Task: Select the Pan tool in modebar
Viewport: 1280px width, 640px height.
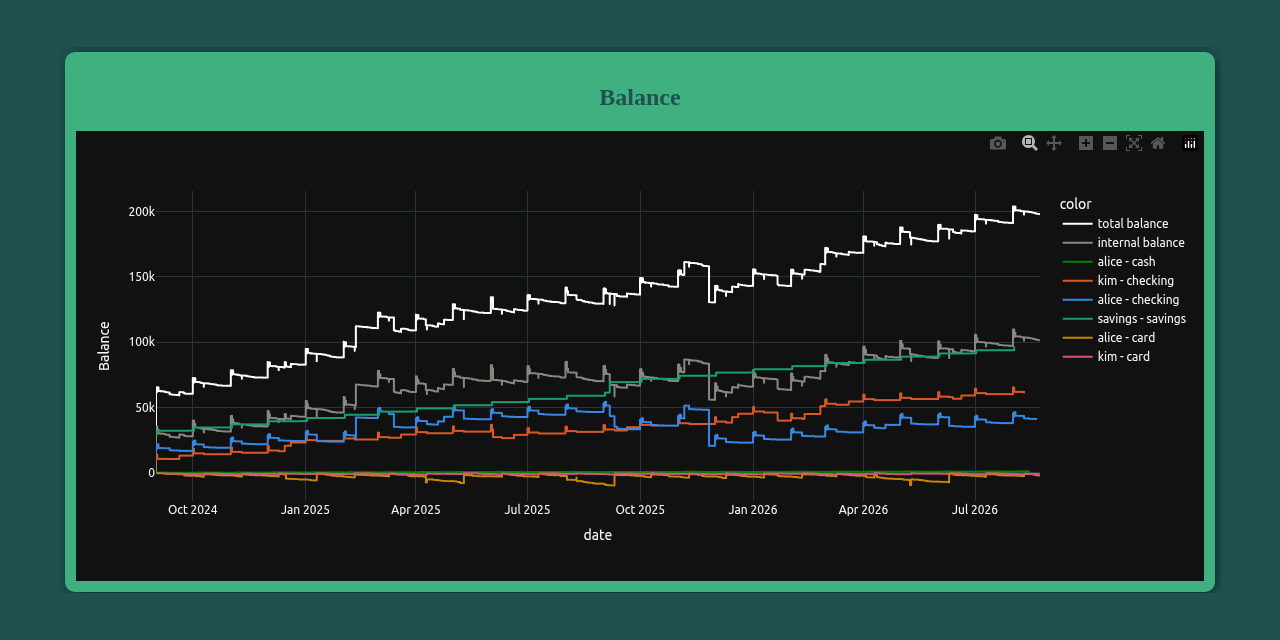Action: [x=1054, y=143]
